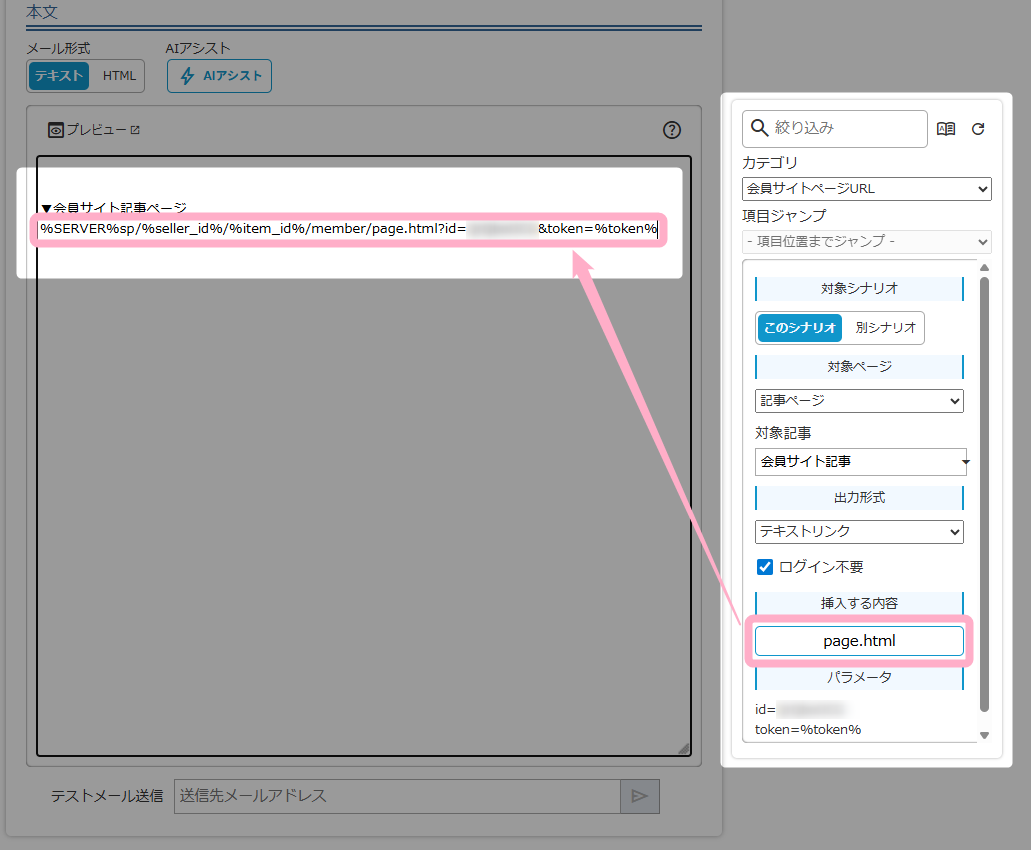
Task: Click the magnifier icon in the filter box
Action: point(759,128)
